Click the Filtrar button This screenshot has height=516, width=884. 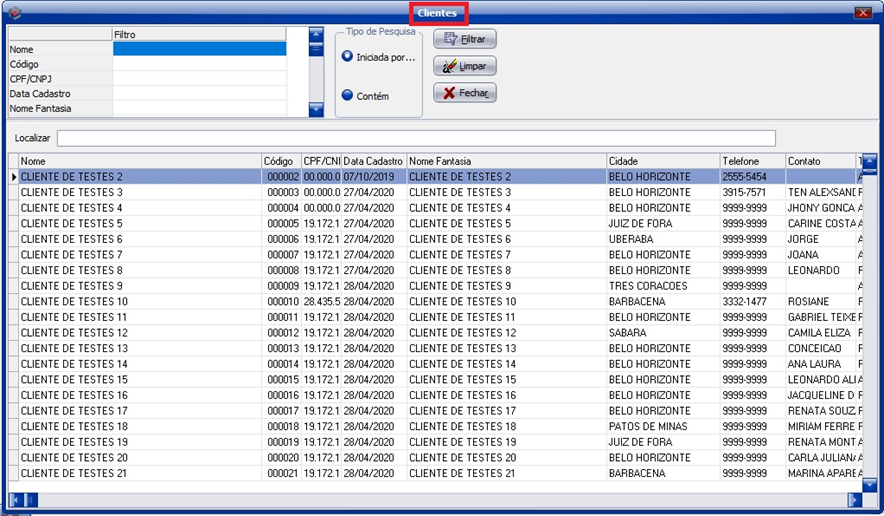465,39
